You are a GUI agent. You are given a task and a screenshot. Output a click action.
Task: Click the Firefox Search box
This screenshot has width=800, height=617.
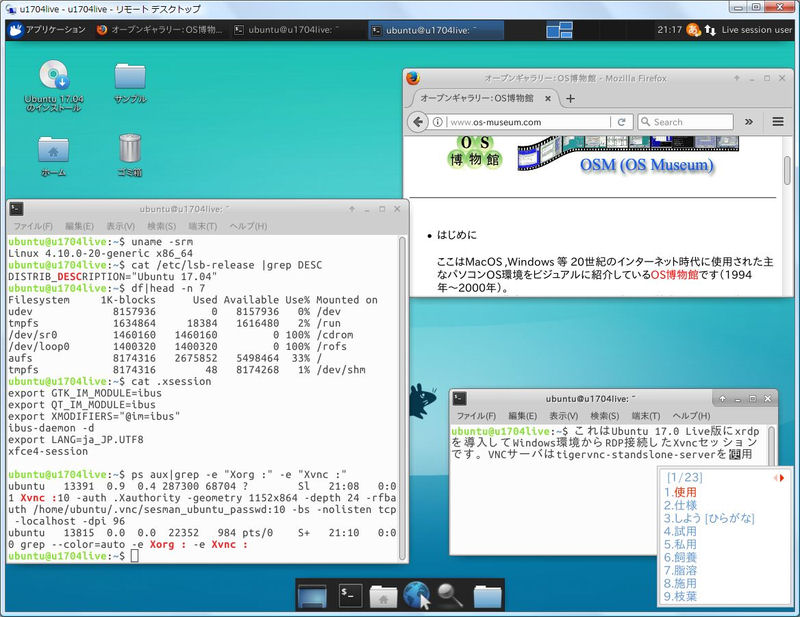click(x=685, y=122)
